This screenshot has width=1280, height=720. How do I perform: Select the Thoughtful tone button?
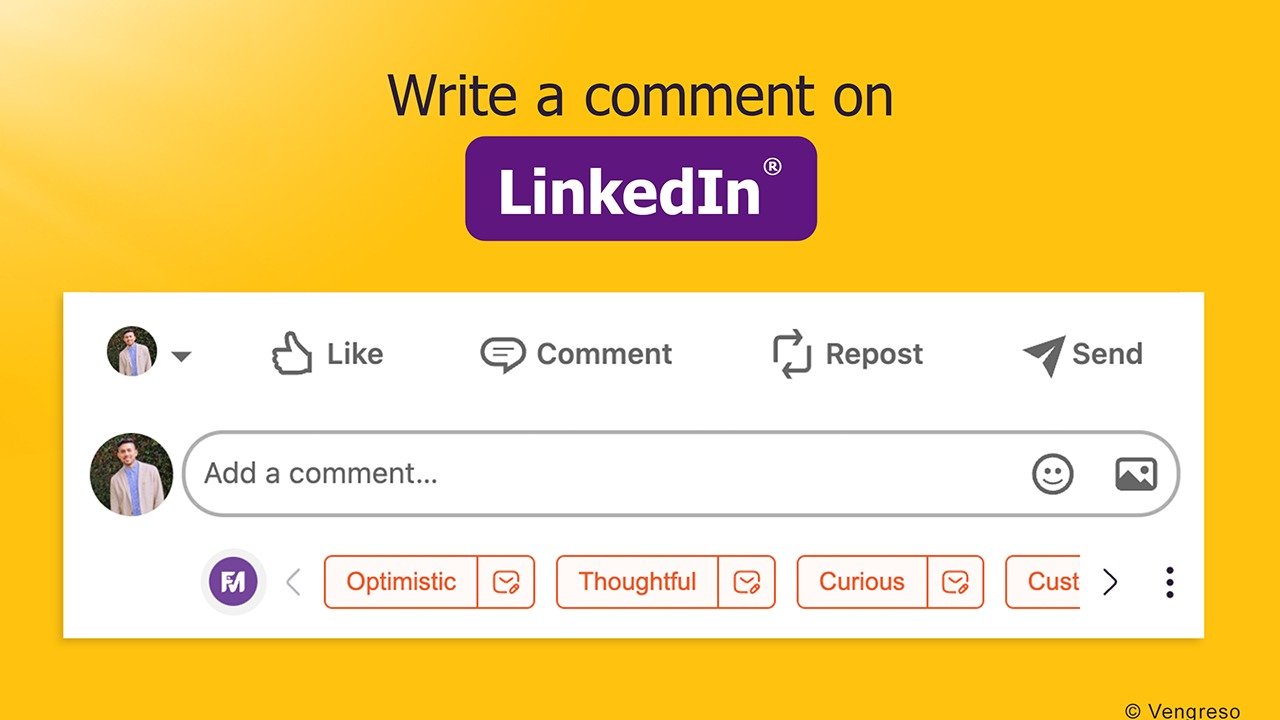pos(637,582)
